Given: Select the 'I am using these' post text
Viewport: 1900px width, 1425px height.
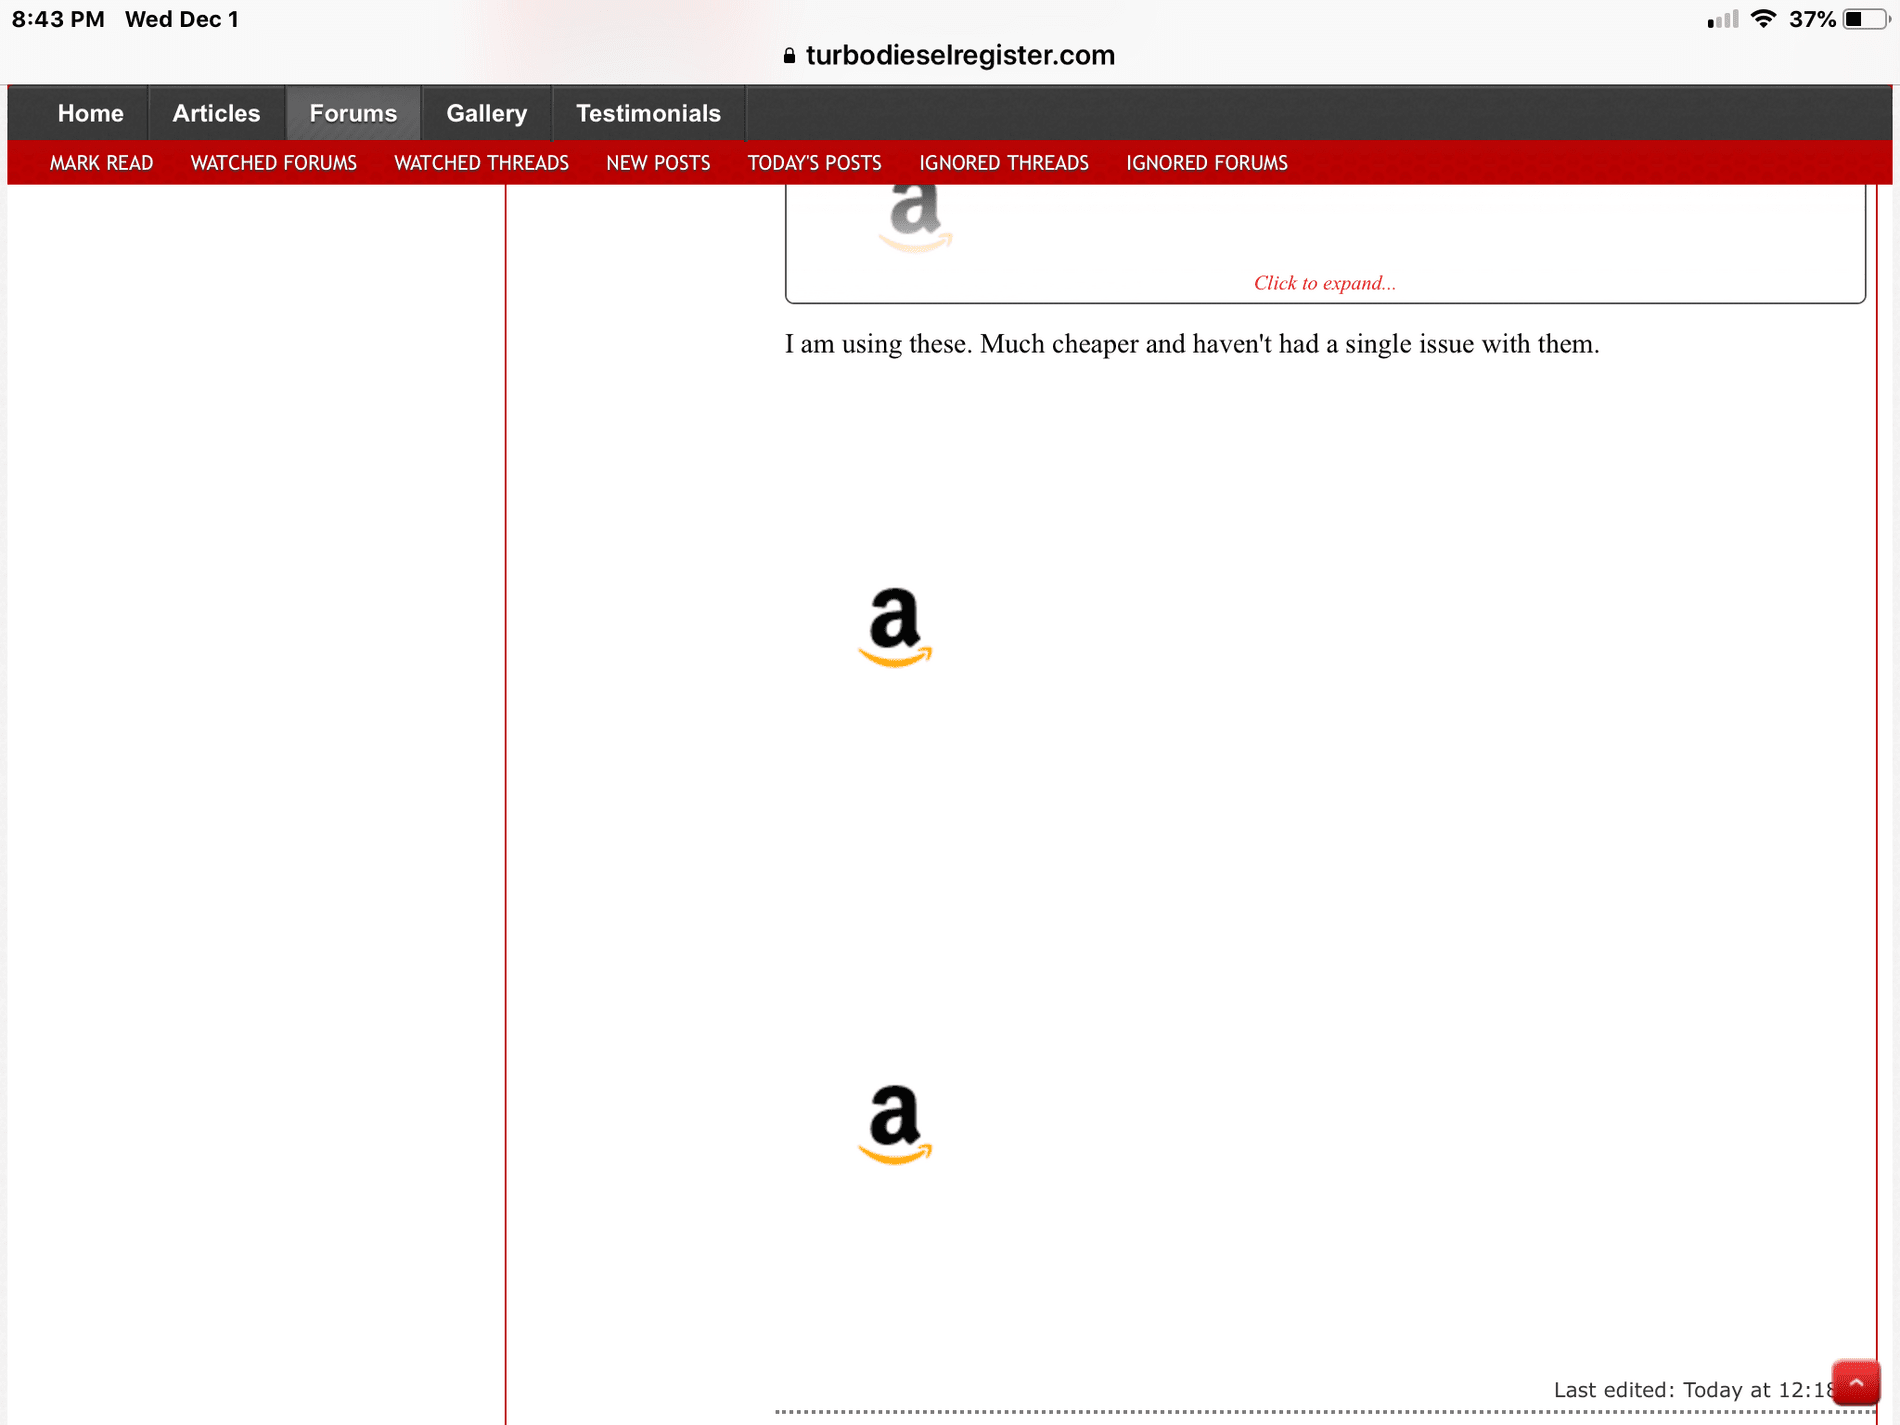Looking at the screenshot, I should [x=1192, y=344].
